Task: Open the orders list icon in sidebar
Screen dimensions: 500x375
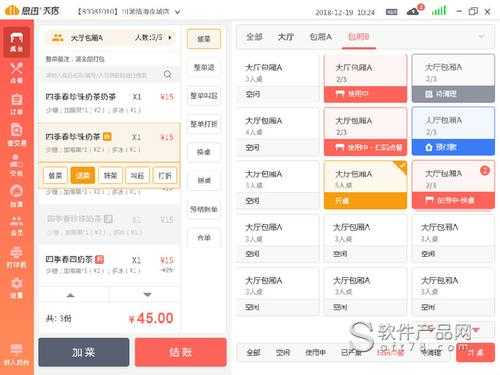Action: pos(16,103)
